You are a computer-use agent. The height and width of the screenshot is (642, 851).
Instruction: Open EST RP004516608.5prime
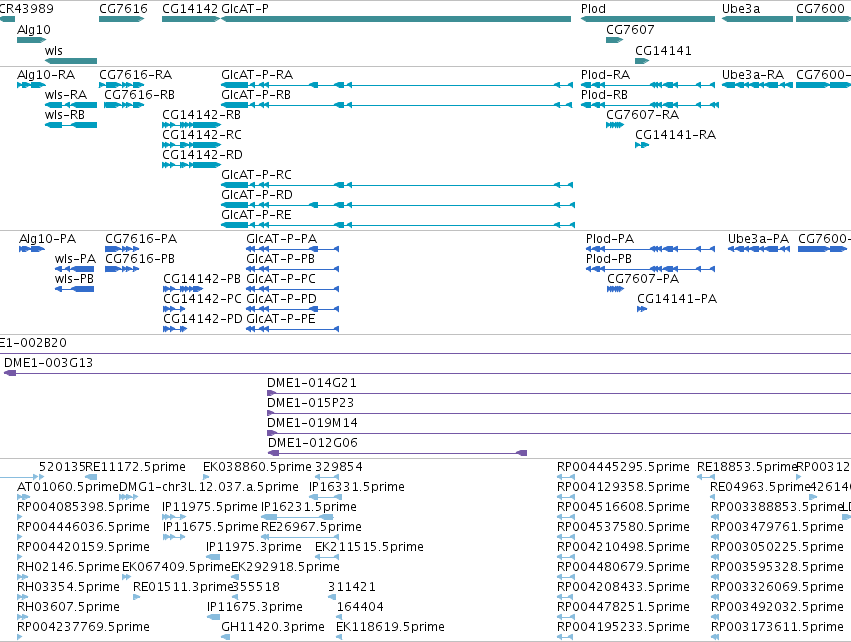click(623, 507)
